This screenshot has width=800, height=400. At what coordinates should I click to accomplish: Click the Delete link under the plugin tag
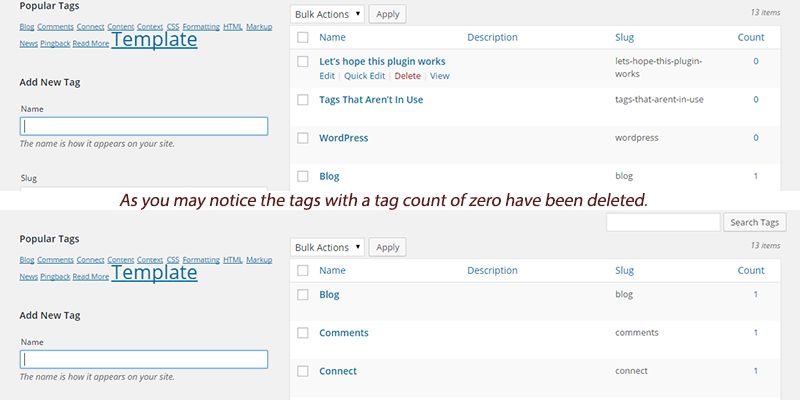[x=408, y=76]
